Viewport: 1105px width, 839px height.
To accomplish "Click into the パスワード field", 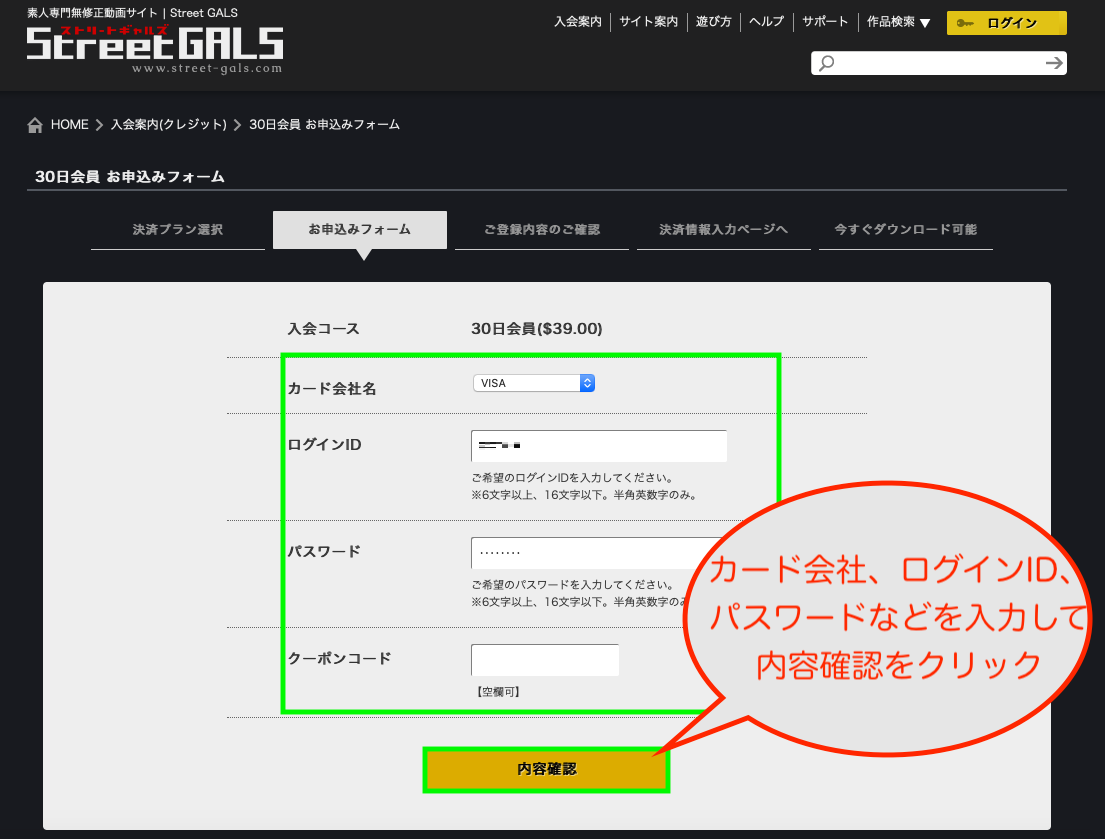I will [590, 553].
